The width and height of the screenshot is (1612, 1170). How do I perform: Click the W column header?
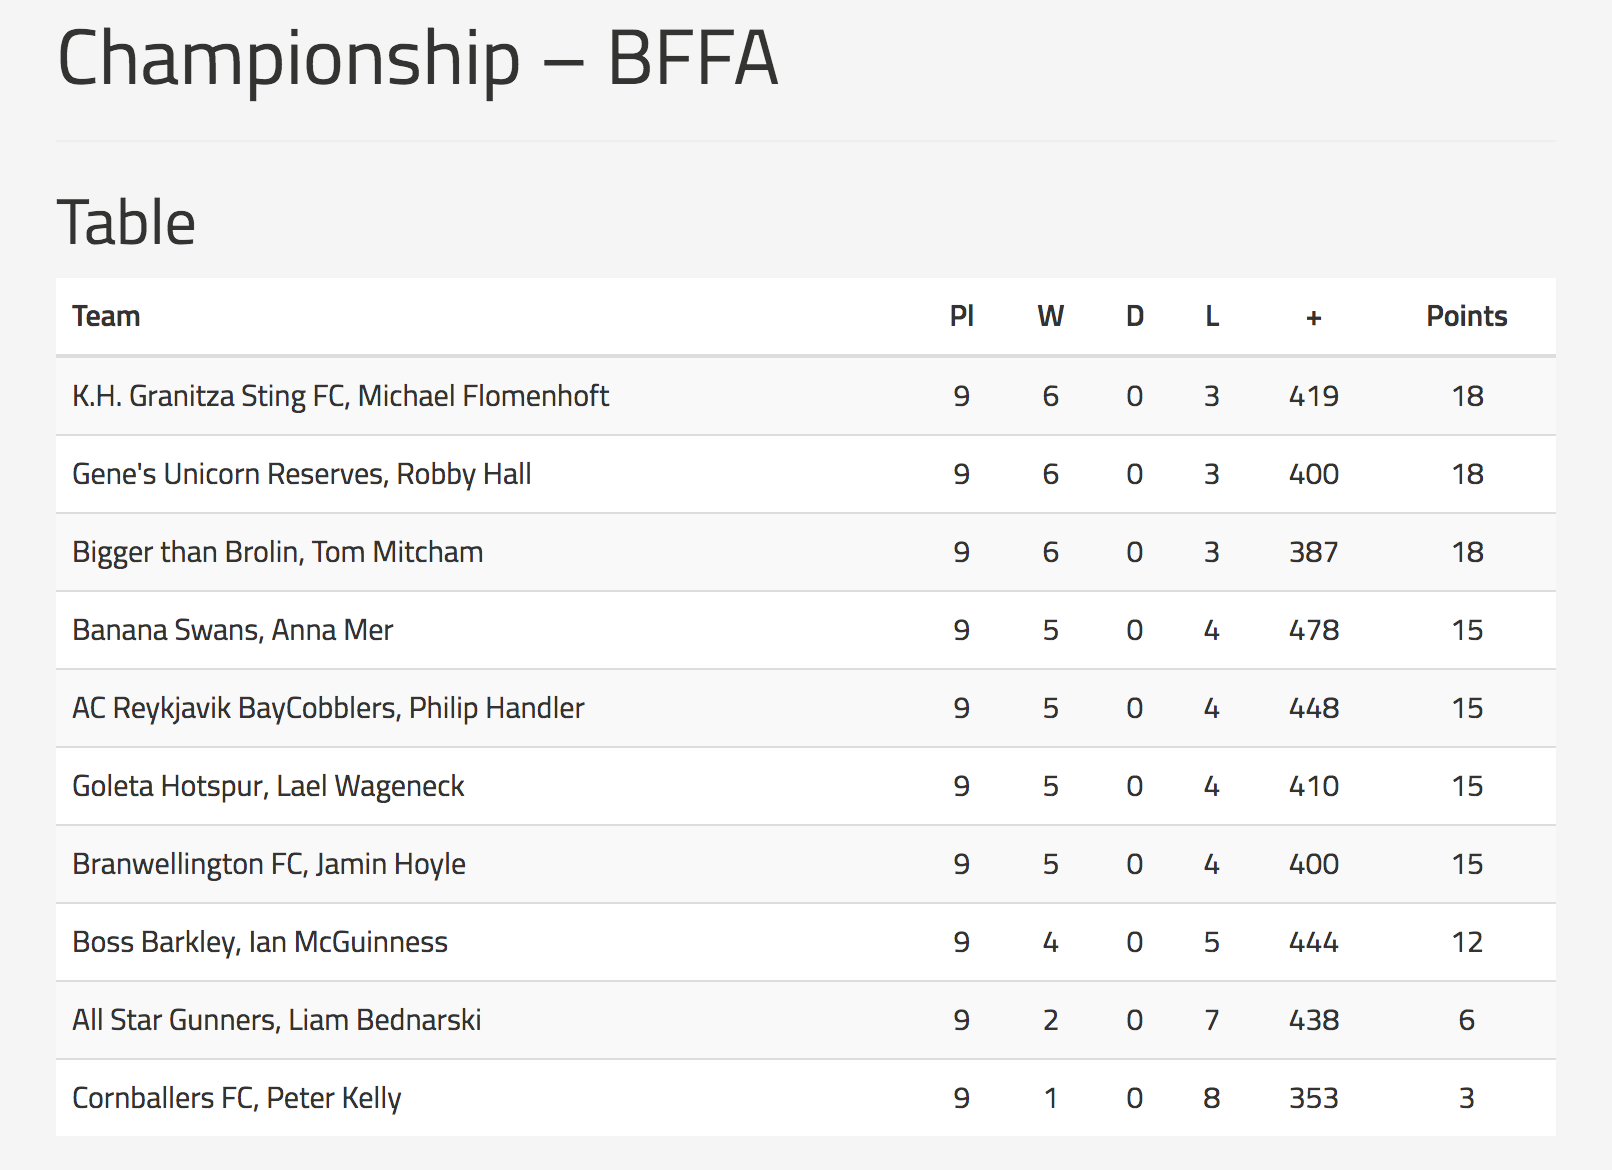[x=1050, y=316]
